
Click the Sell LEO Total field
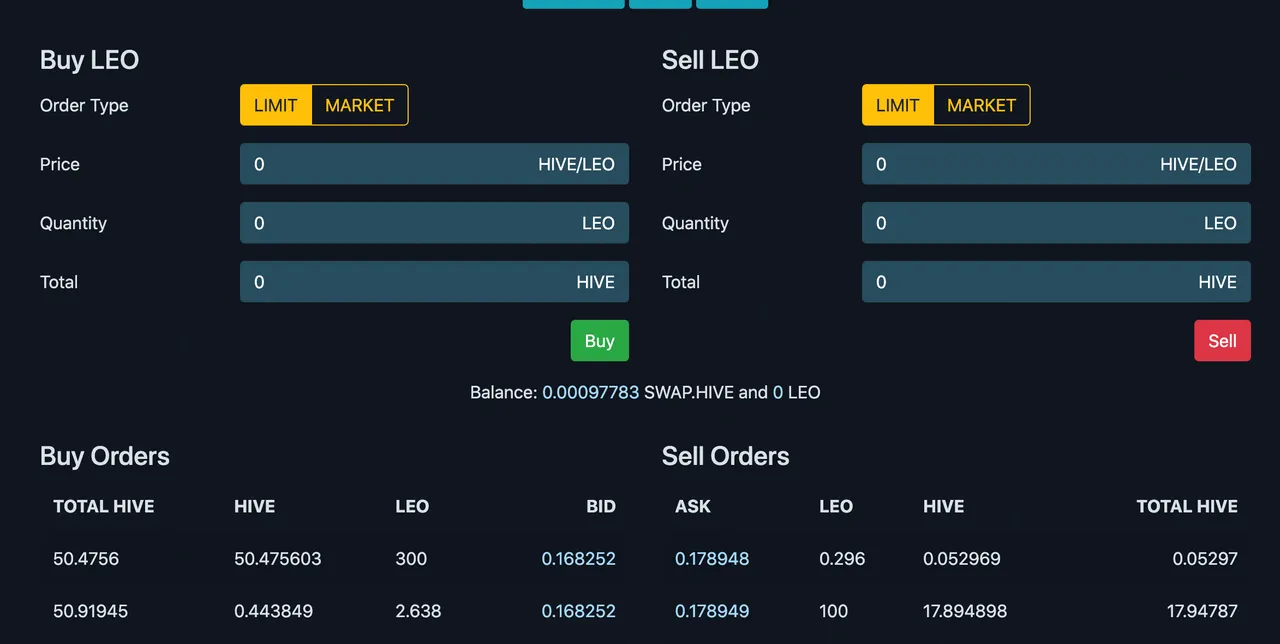[x=1056, y=282]
